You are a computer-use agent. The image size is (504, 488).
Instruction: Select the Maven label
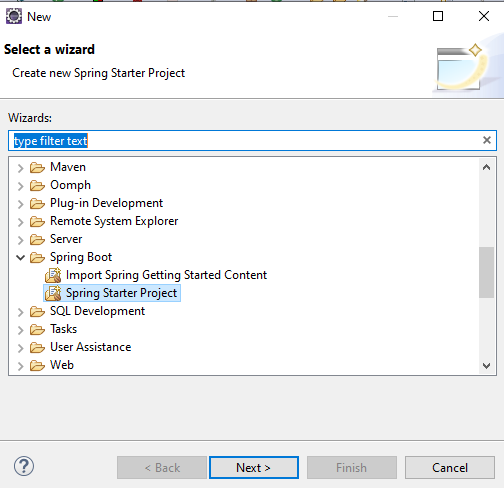point(68,167)
